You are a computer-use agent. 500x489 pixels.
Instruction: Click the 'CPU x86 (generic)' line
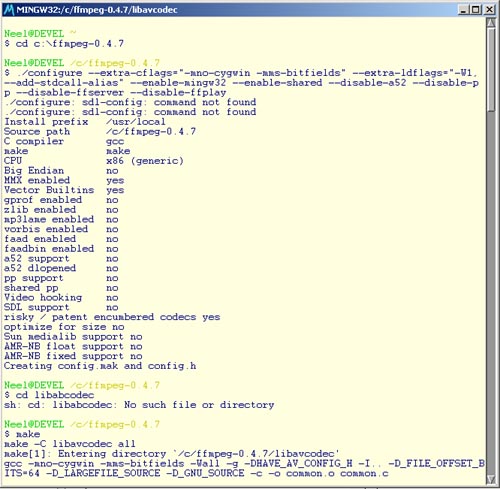point(94,161)
